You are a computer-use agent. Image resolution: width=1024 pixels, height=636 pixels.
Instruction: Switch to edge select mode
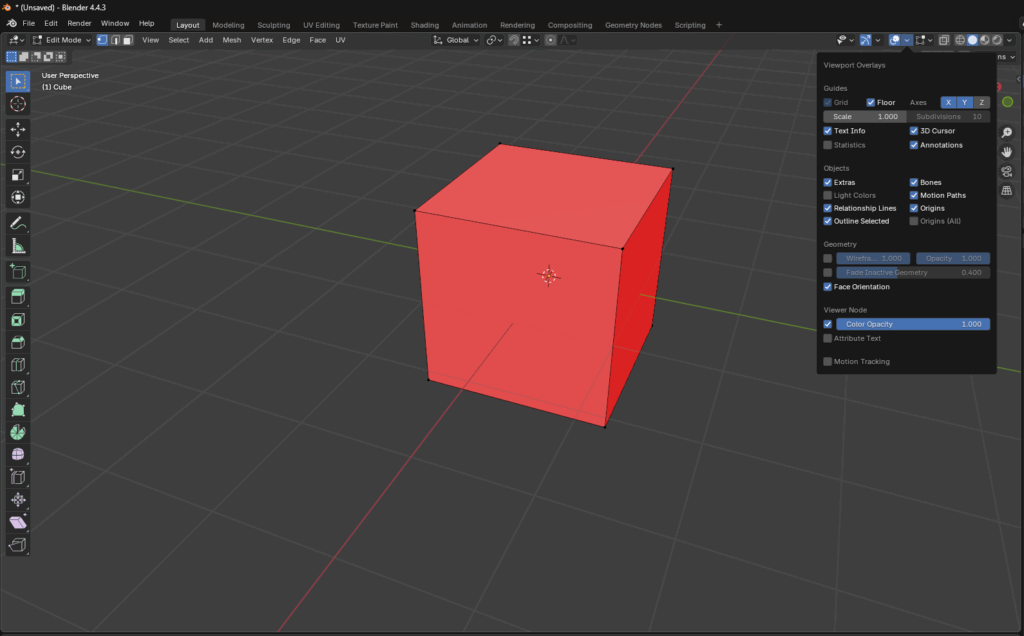(116, 40)
